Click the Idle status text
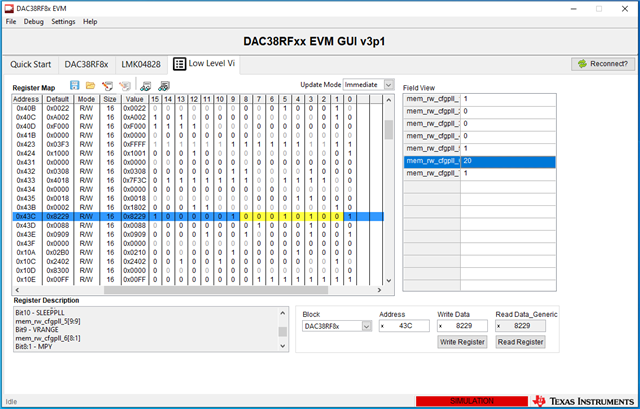640x409 pixels. click(11, 402)
